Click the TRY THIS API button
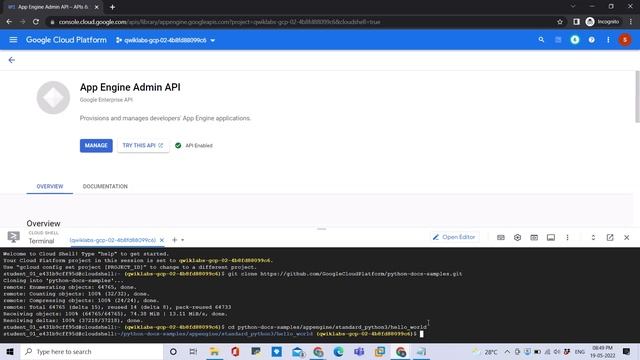 143,145
